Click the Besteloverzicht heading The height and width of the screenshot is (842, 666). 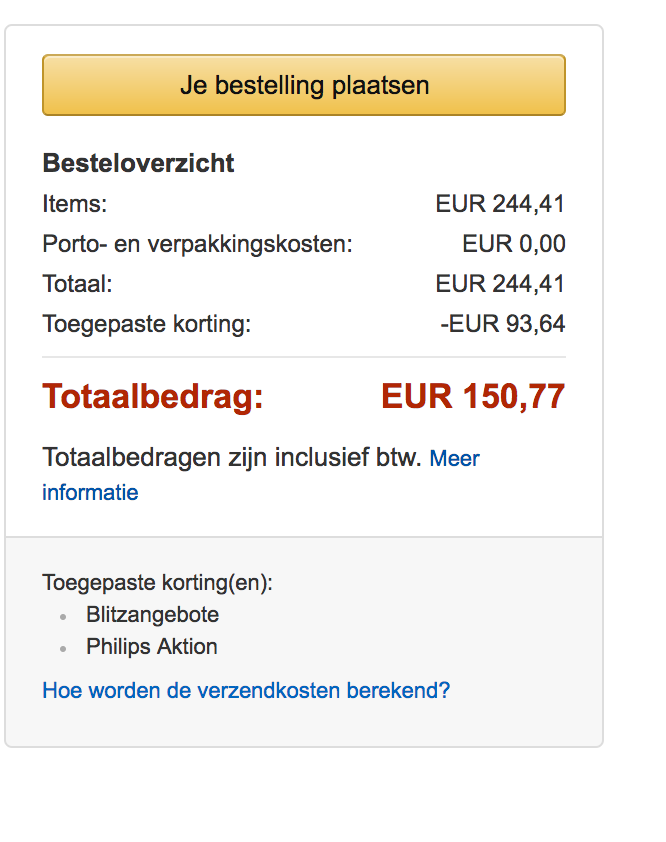tap(138, 164)
